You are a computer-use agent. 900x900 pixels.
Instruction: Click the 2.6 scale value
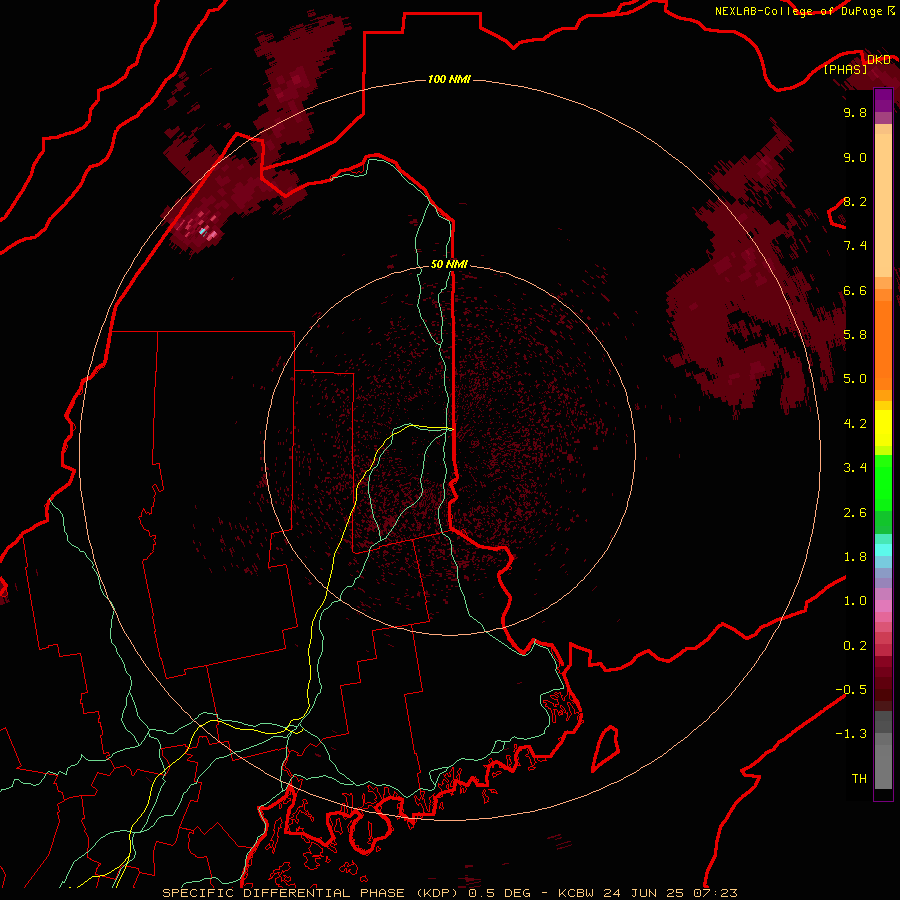(855, 513)
